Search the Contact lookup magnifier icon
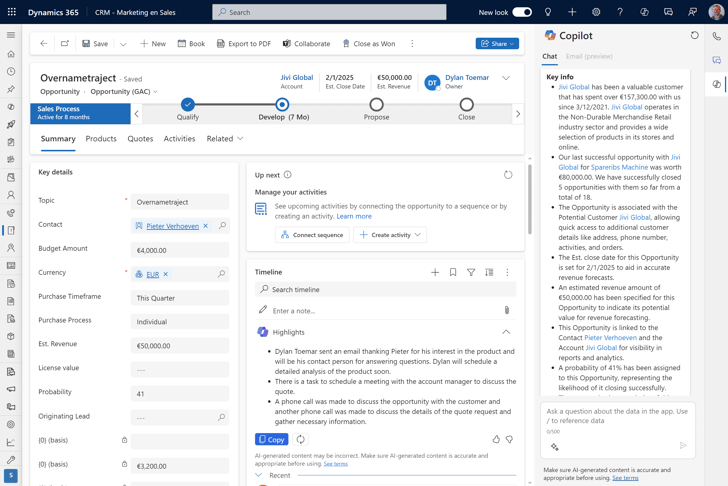Image resolution: width=728 pixels, height=486 pixels. (222, 226)
